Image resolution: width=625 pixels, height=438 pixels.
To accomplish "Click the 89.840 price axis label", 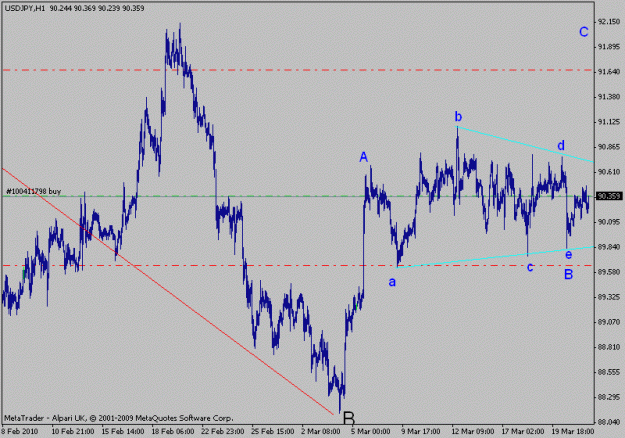I will point(609,247).
